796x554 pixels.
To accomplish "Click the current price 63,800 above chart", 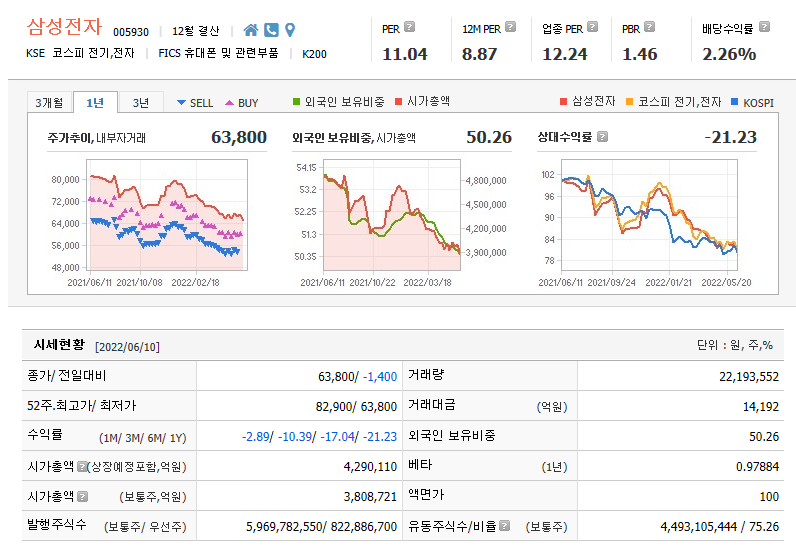I will tap(239, 137).
